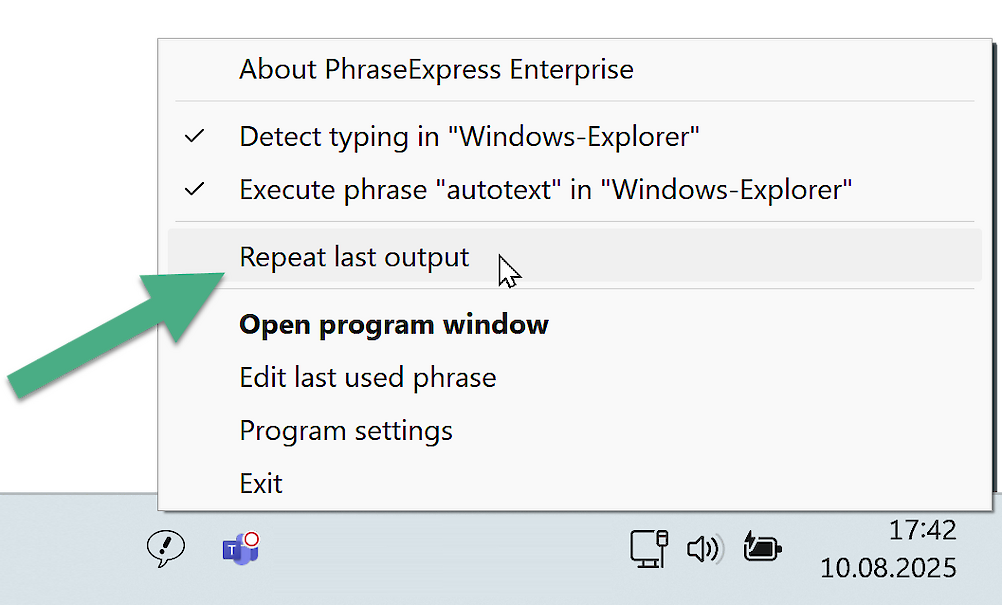
Task: Choose Open program window
Action: pyautogui.click(x=394, y=324)
